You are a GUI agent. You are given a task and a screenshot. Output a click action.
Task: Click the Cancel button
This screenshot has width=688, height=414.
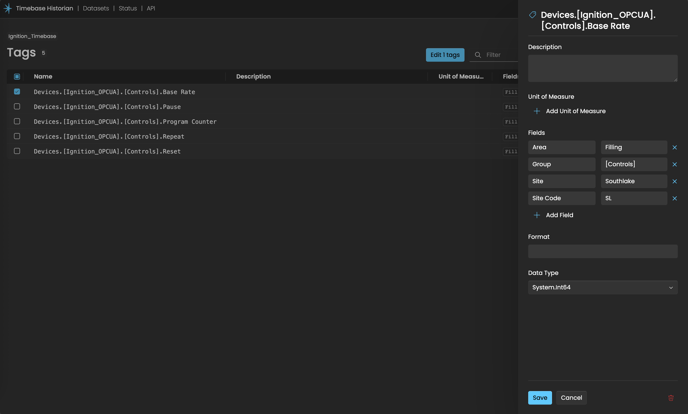tap(571, 398)
